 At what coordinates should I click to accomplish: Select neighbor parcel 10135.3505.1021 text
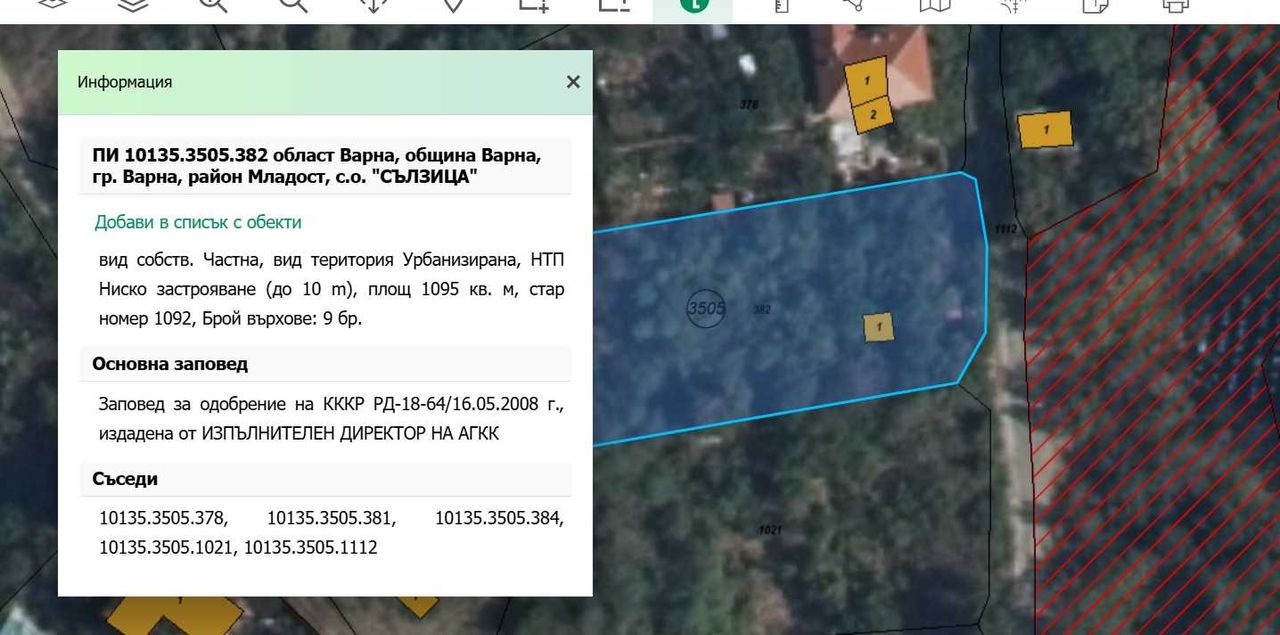(168, 547)
